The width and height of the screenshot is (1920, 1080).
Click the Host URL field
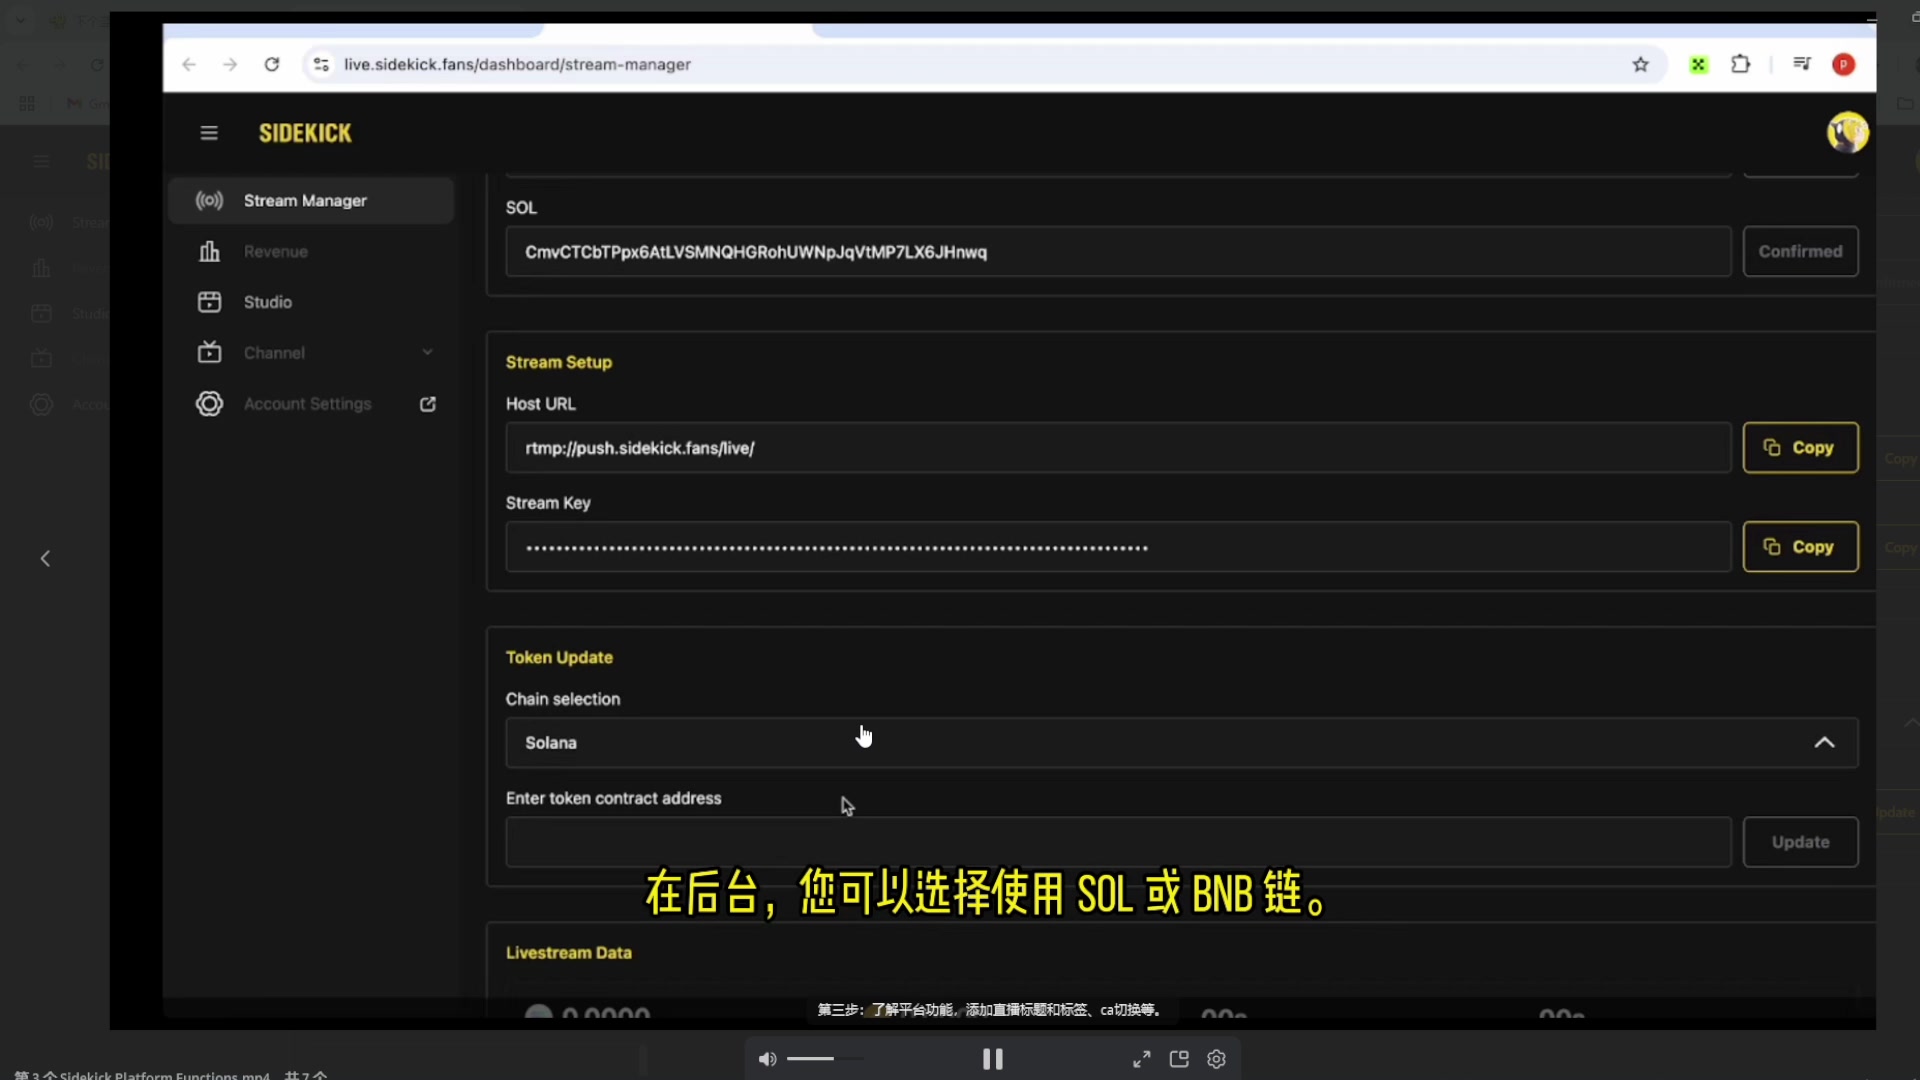1118,448
